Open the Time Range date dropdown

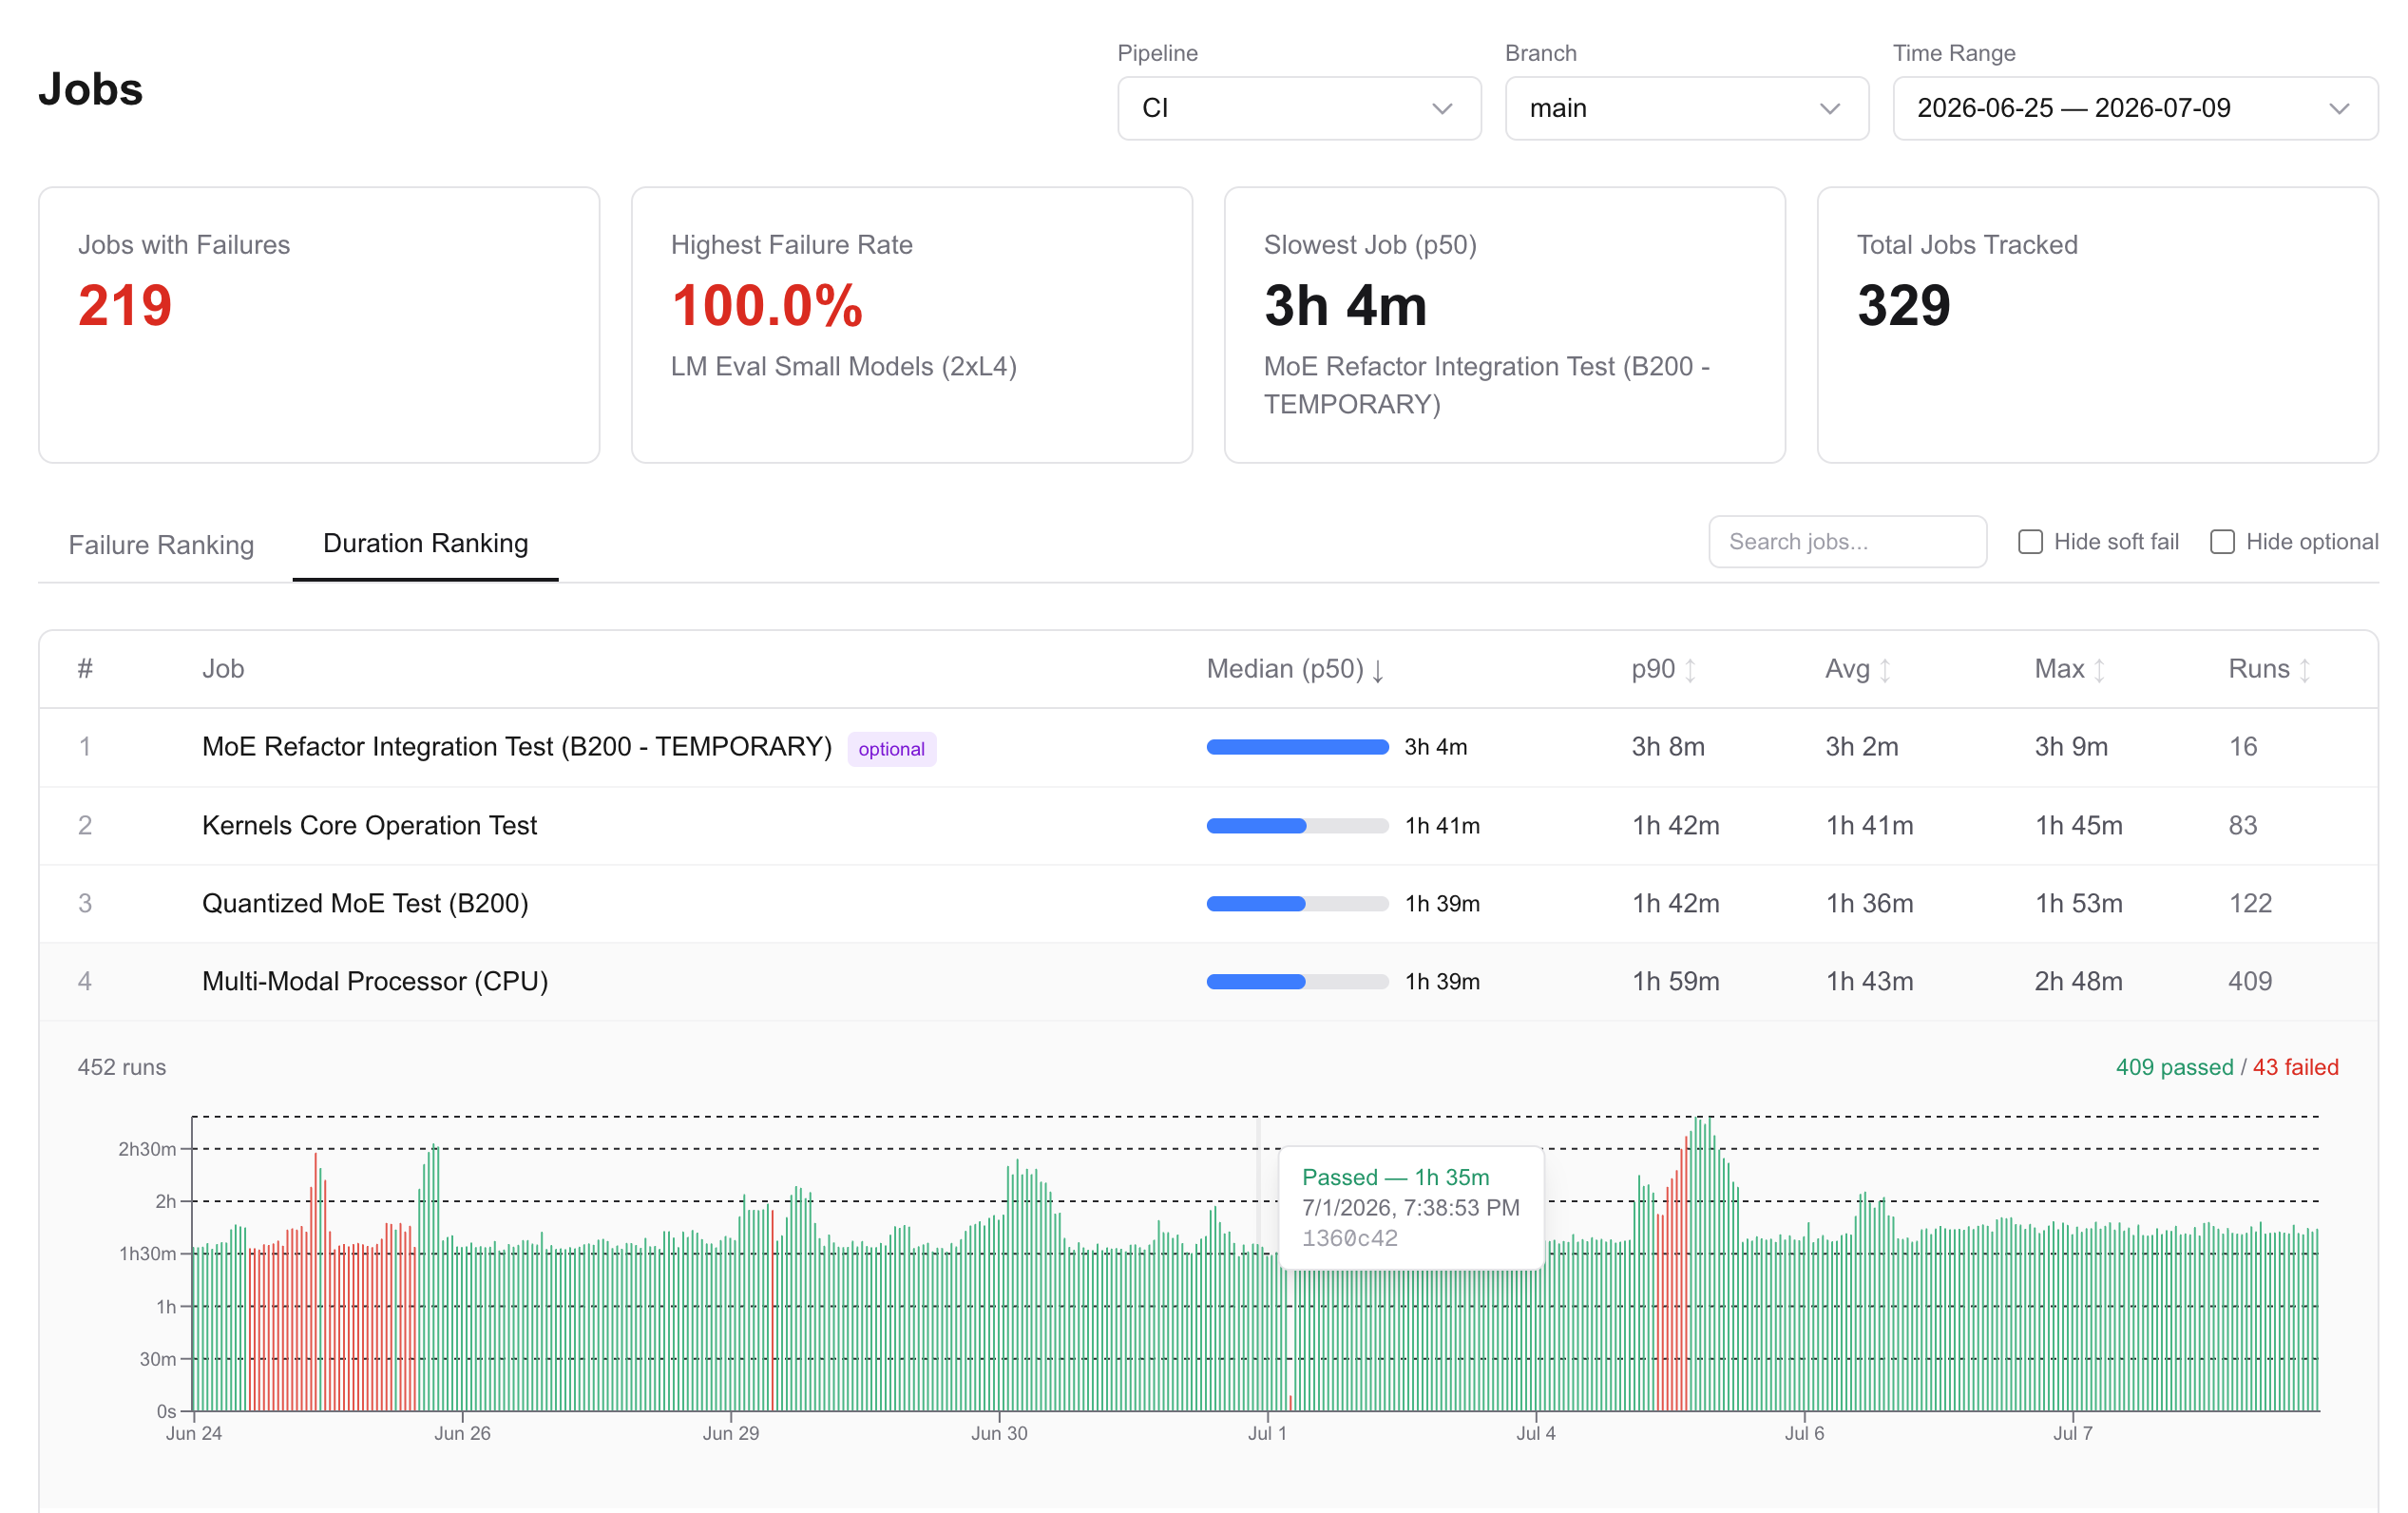2135,108
